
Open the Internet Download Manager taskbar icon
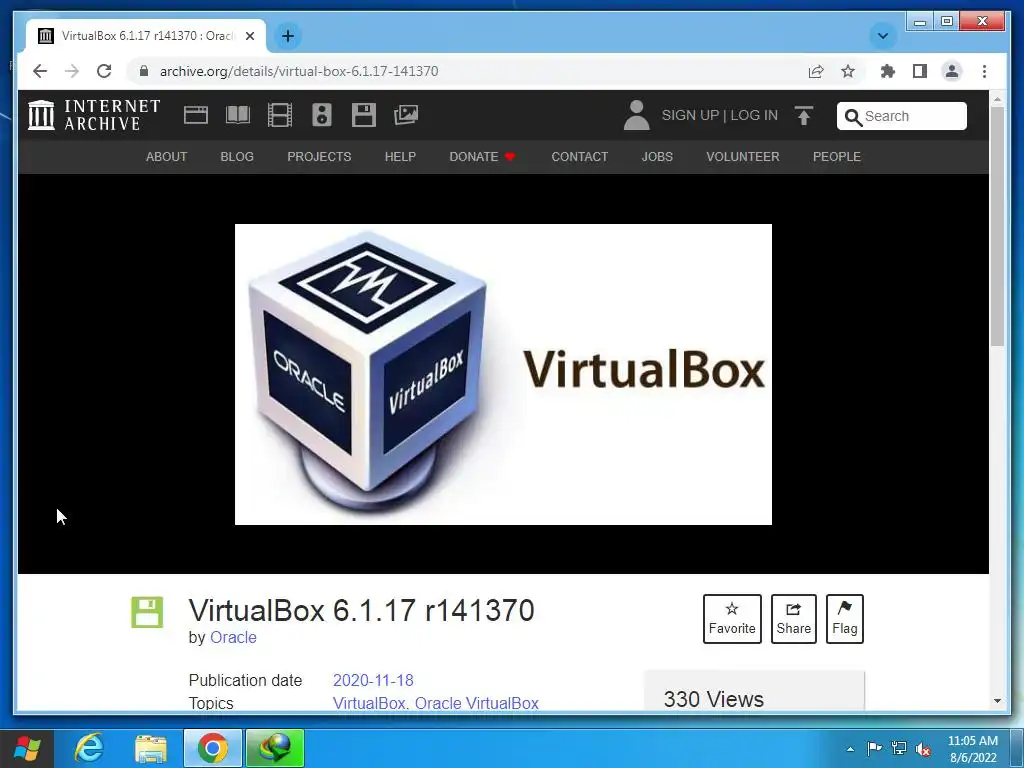click(x=274, y=748)
